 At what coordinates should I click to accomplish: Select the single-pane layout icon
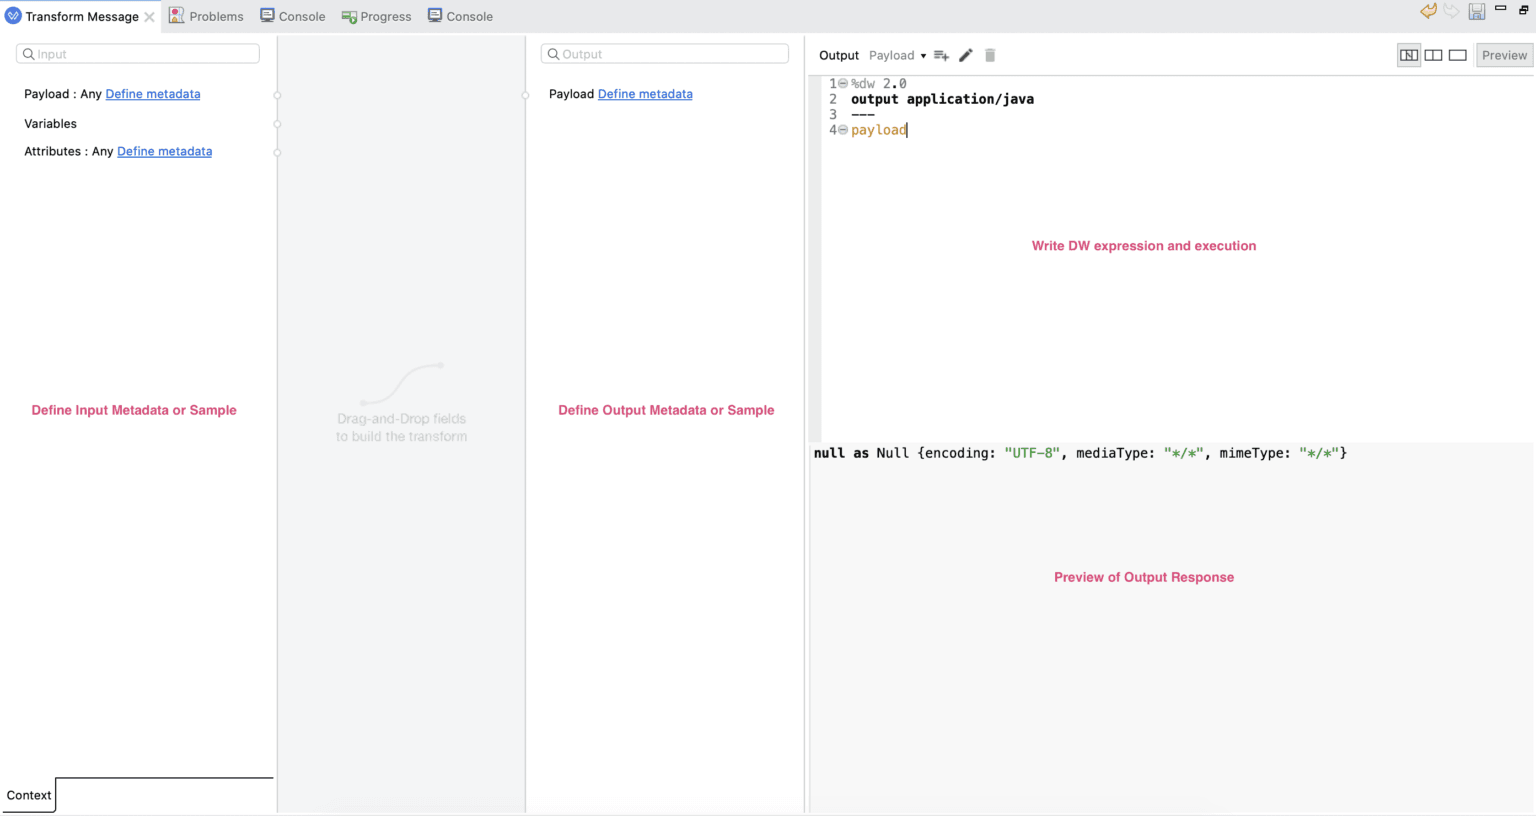point(1457,55)
